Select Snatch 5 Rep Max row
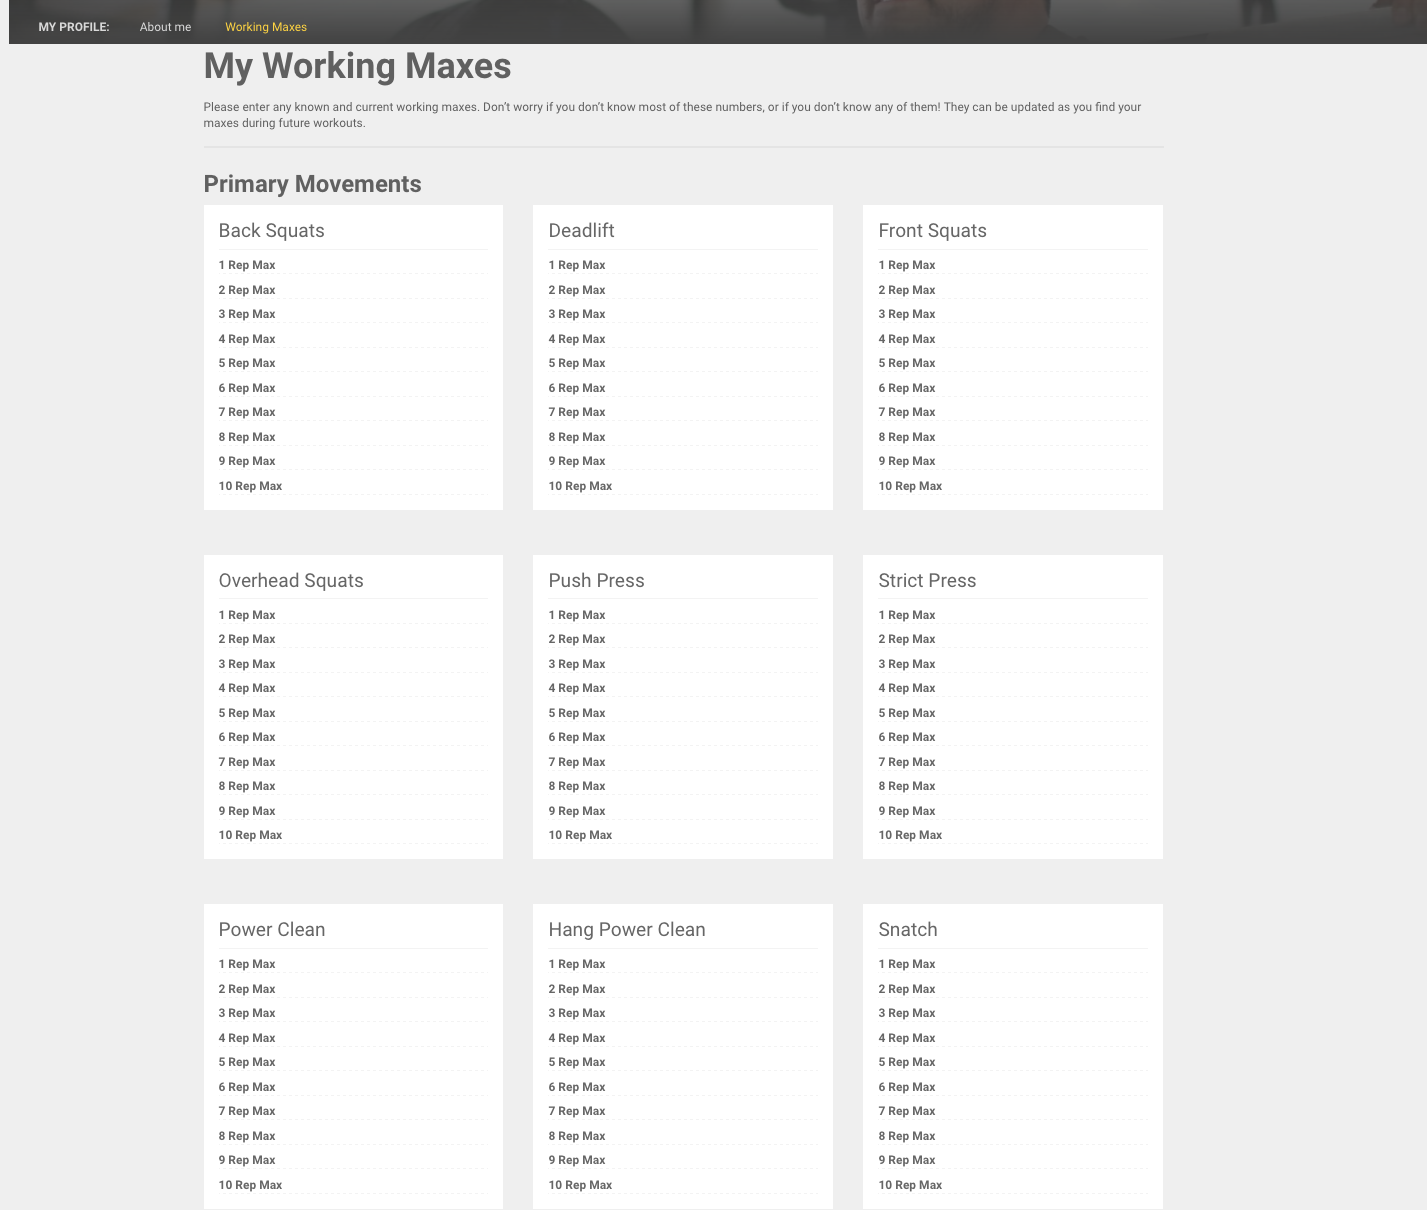The height and width of the screenshot is (1210, 1427). coord(1013,1062)
